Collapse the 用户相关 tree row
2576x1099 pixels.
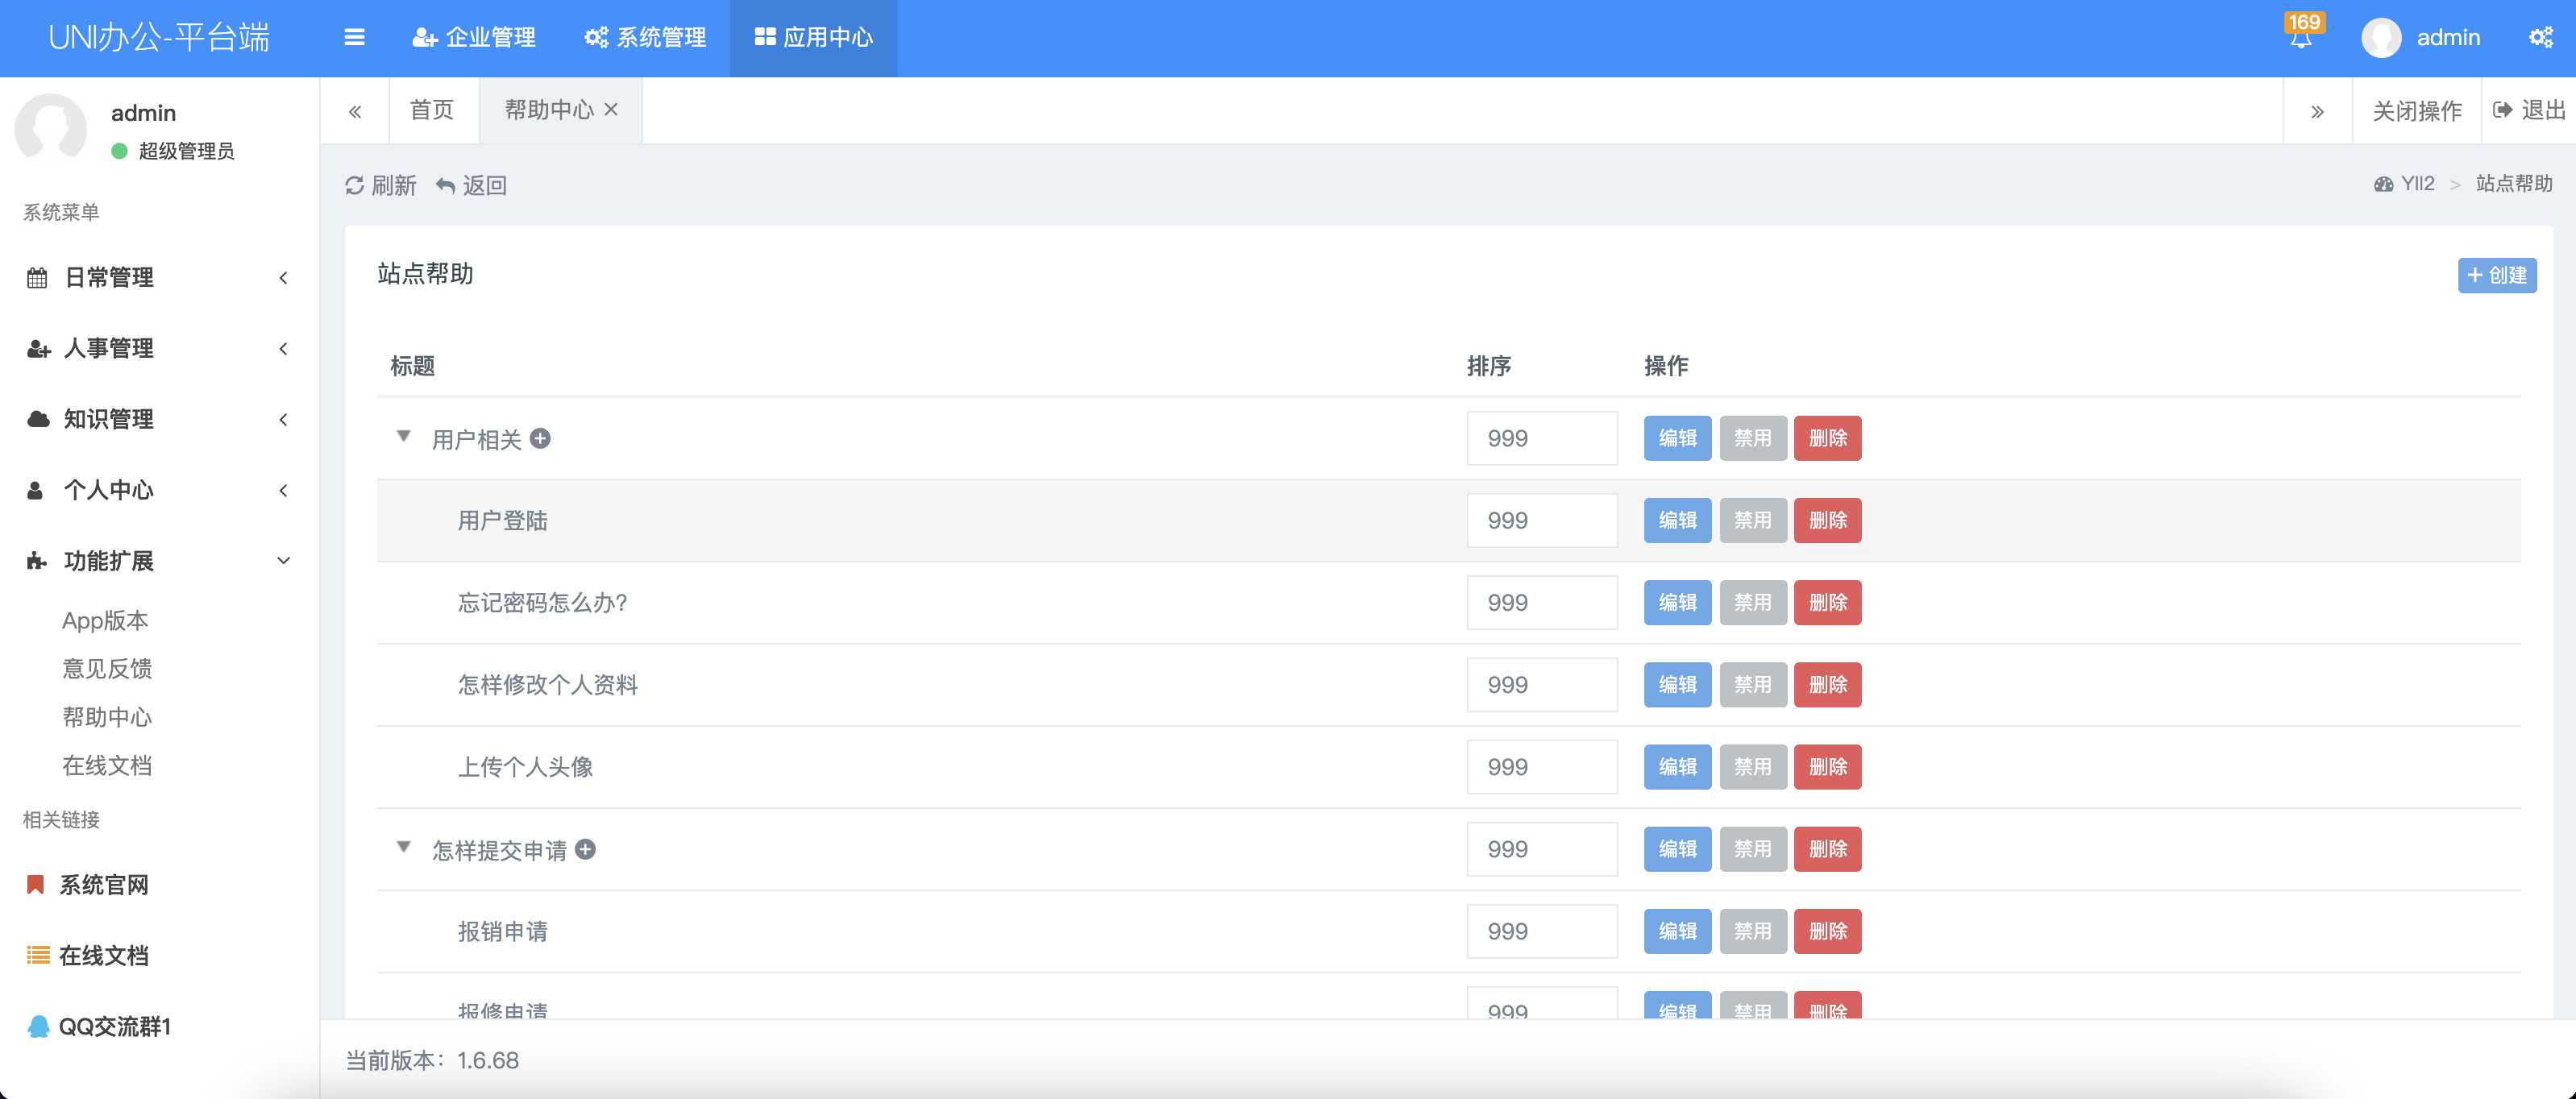click(404, 437)
